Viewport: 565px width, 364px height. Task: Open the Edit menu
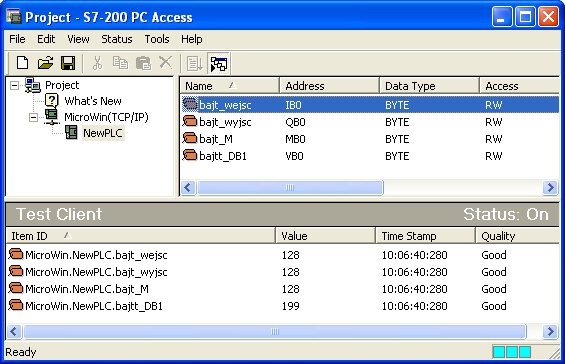tap(46, 39)
